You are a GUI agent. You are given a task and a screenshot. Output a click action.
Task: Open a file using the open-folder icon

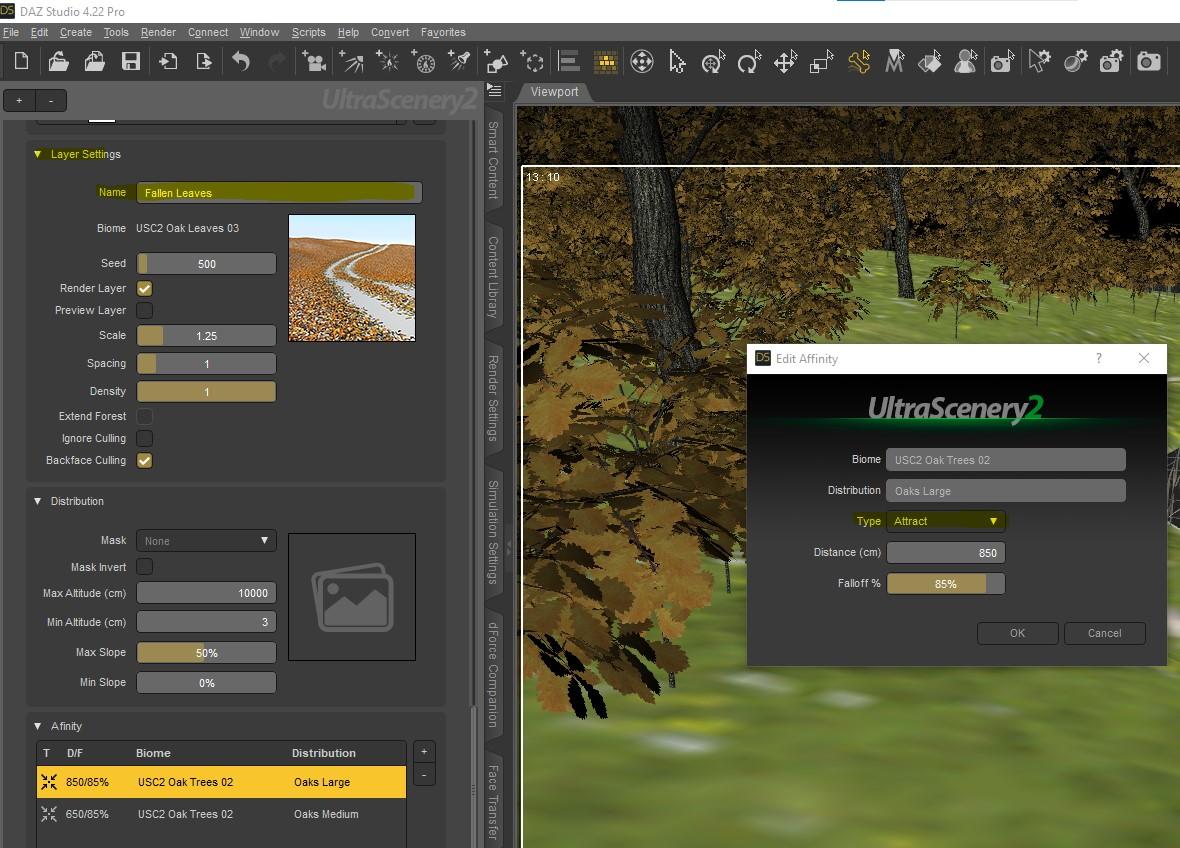58,61
